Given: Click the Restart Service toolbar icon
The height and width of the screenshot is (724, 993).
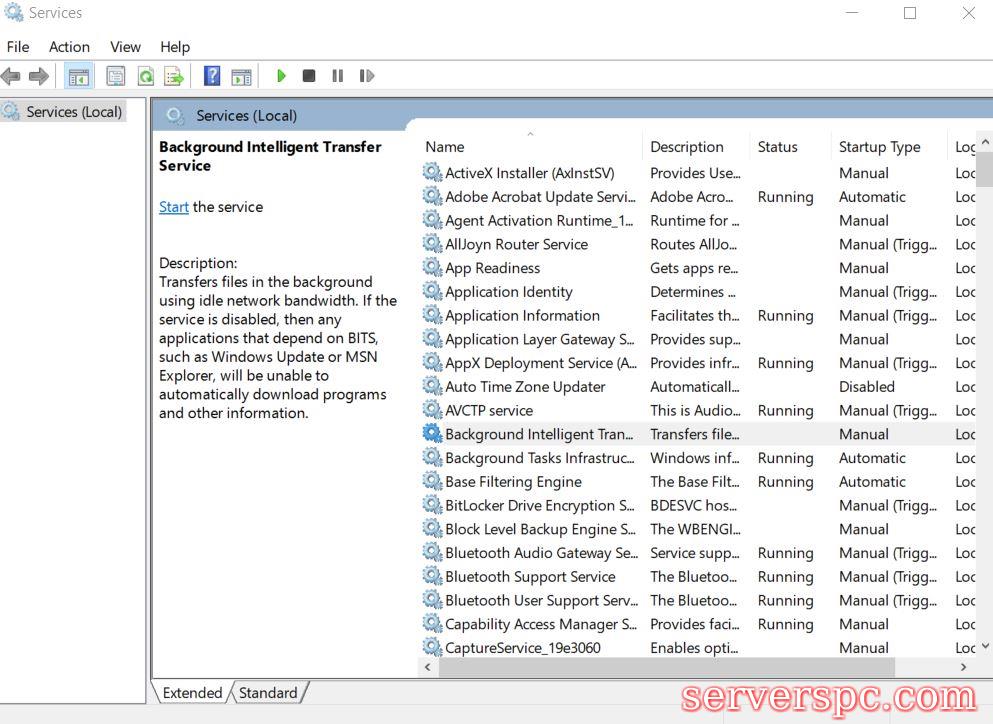Looking at the screenshot, I should (x=367, y=76).
